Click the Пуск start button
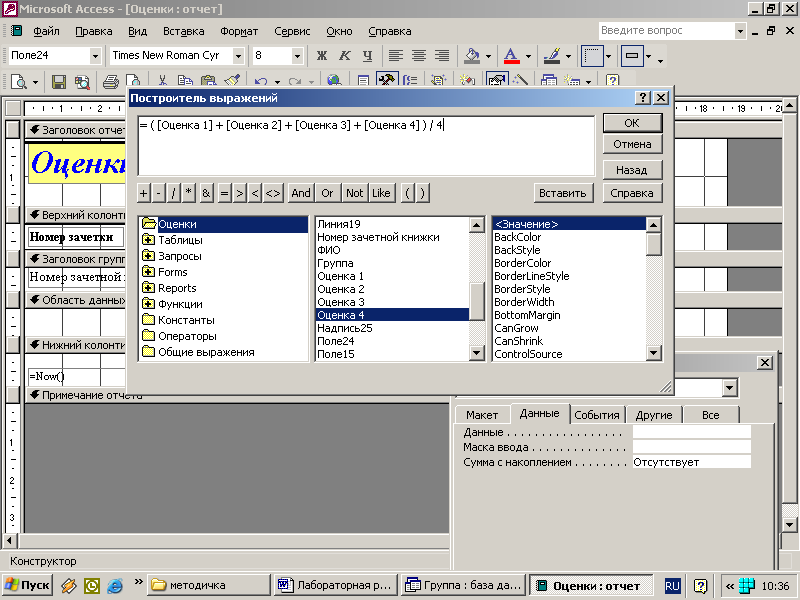The width and height of the screenshot is (800, 600). point(27,585)
